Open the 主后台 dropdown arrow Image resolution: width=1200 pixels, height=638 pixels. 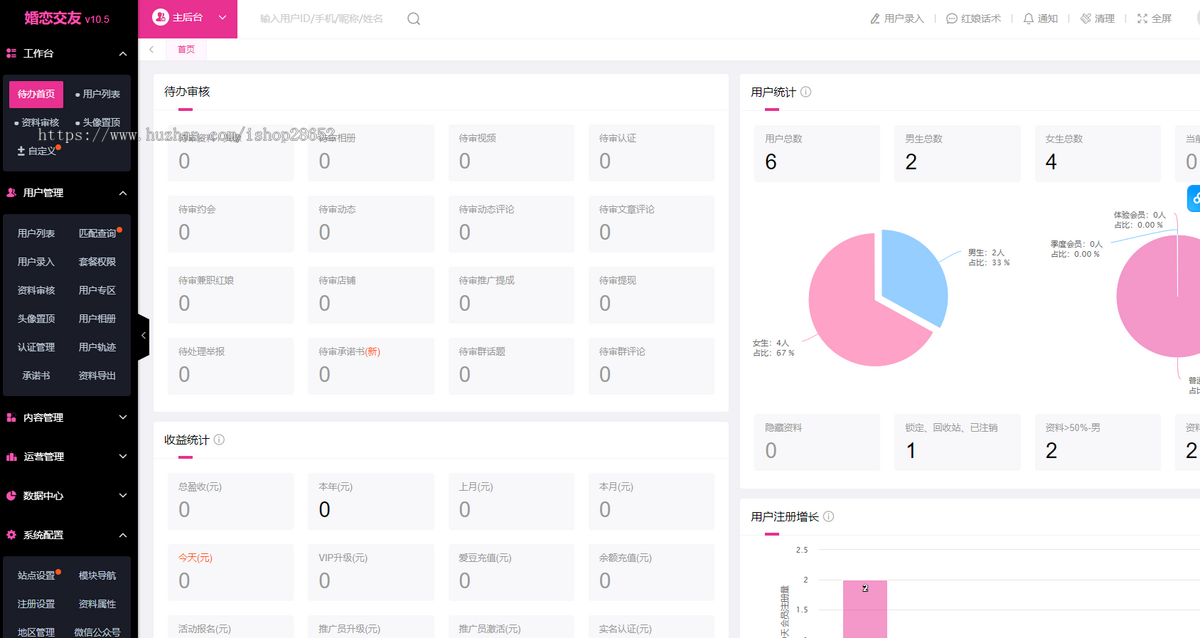click(222, 18)
